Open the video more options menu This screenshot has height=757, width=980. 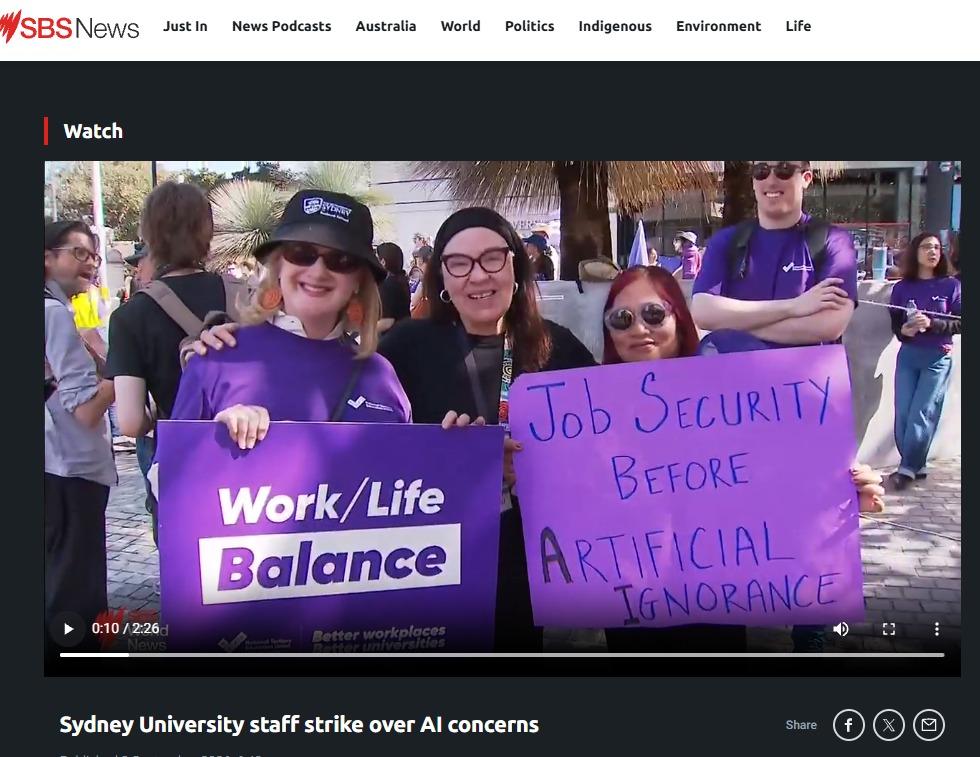point(936,629)
